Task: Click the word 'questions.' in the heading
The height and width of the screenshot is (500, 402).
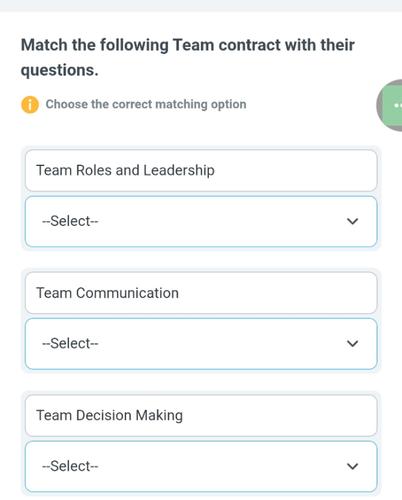Action: [60, 70]
